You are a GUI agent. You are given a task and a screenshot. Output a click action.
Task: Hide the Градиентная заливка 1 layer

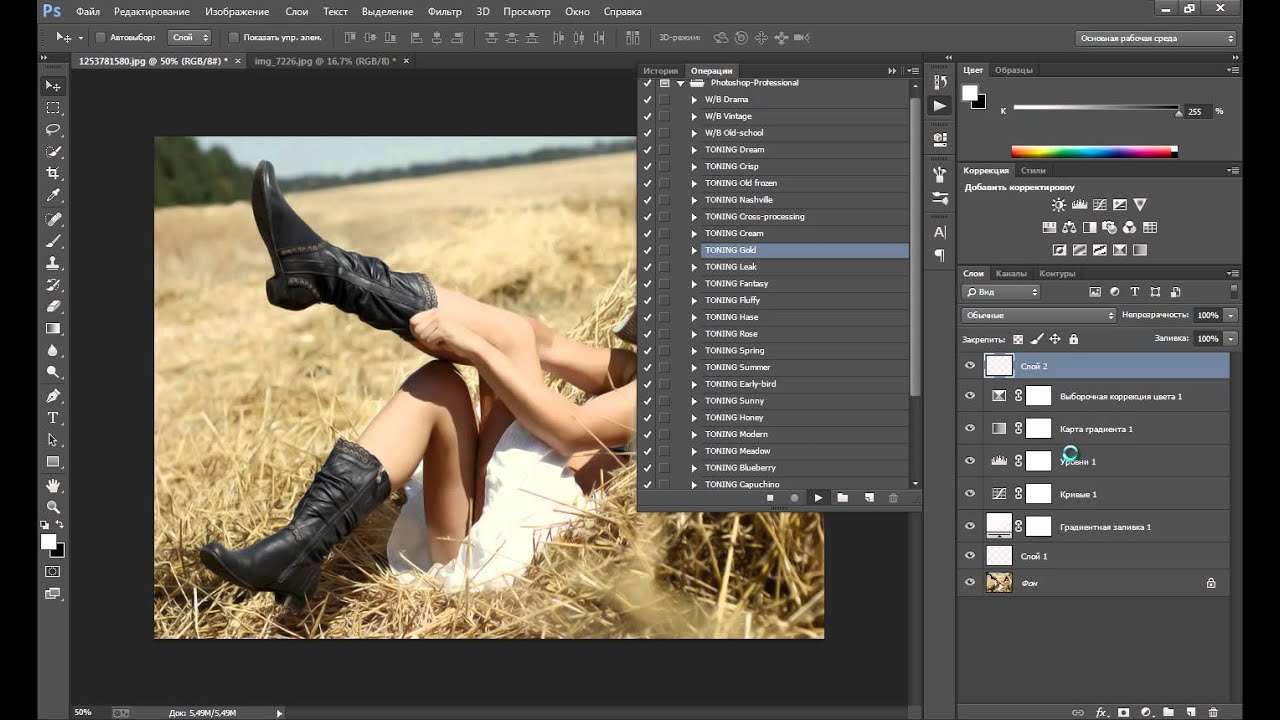click(969, 526)
